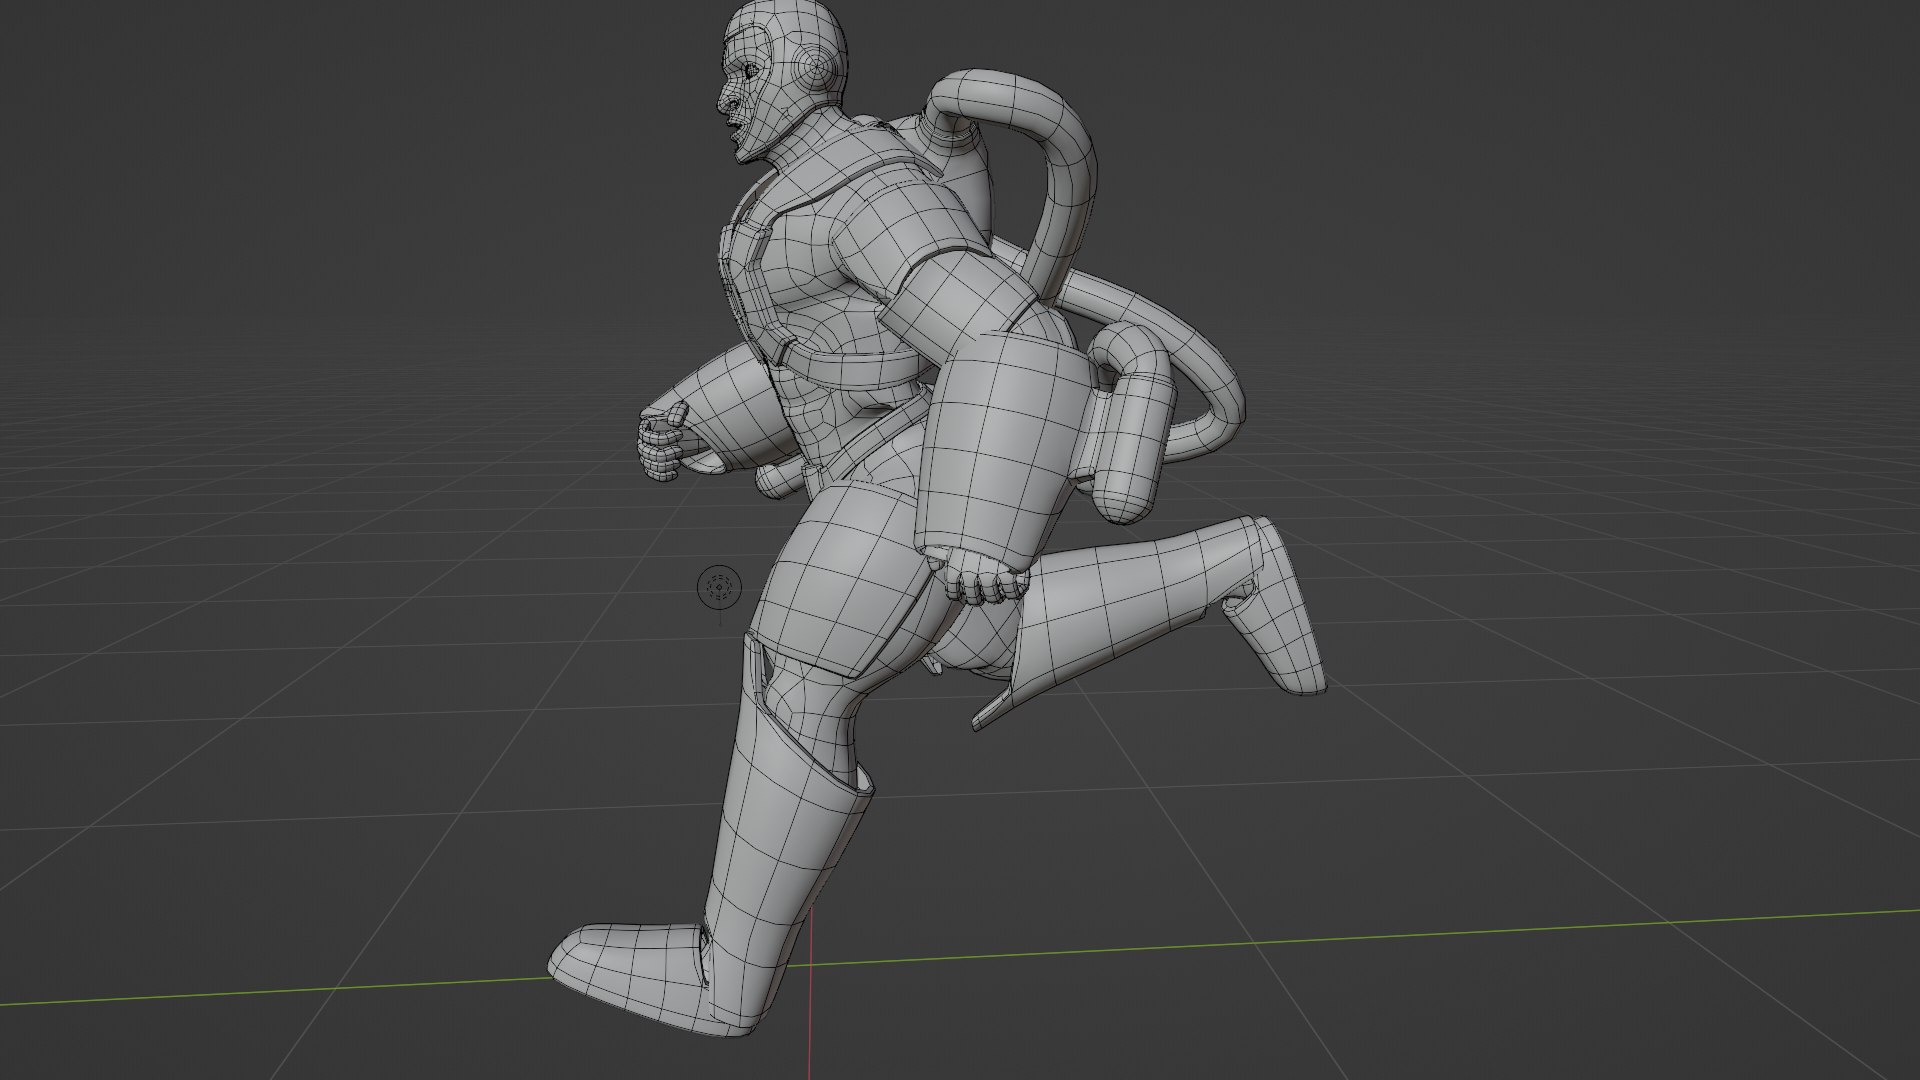This screenshot has height=1080, width=1920.
Task: Select the clenched fist in front of the torso
Action: click(662, 443)
